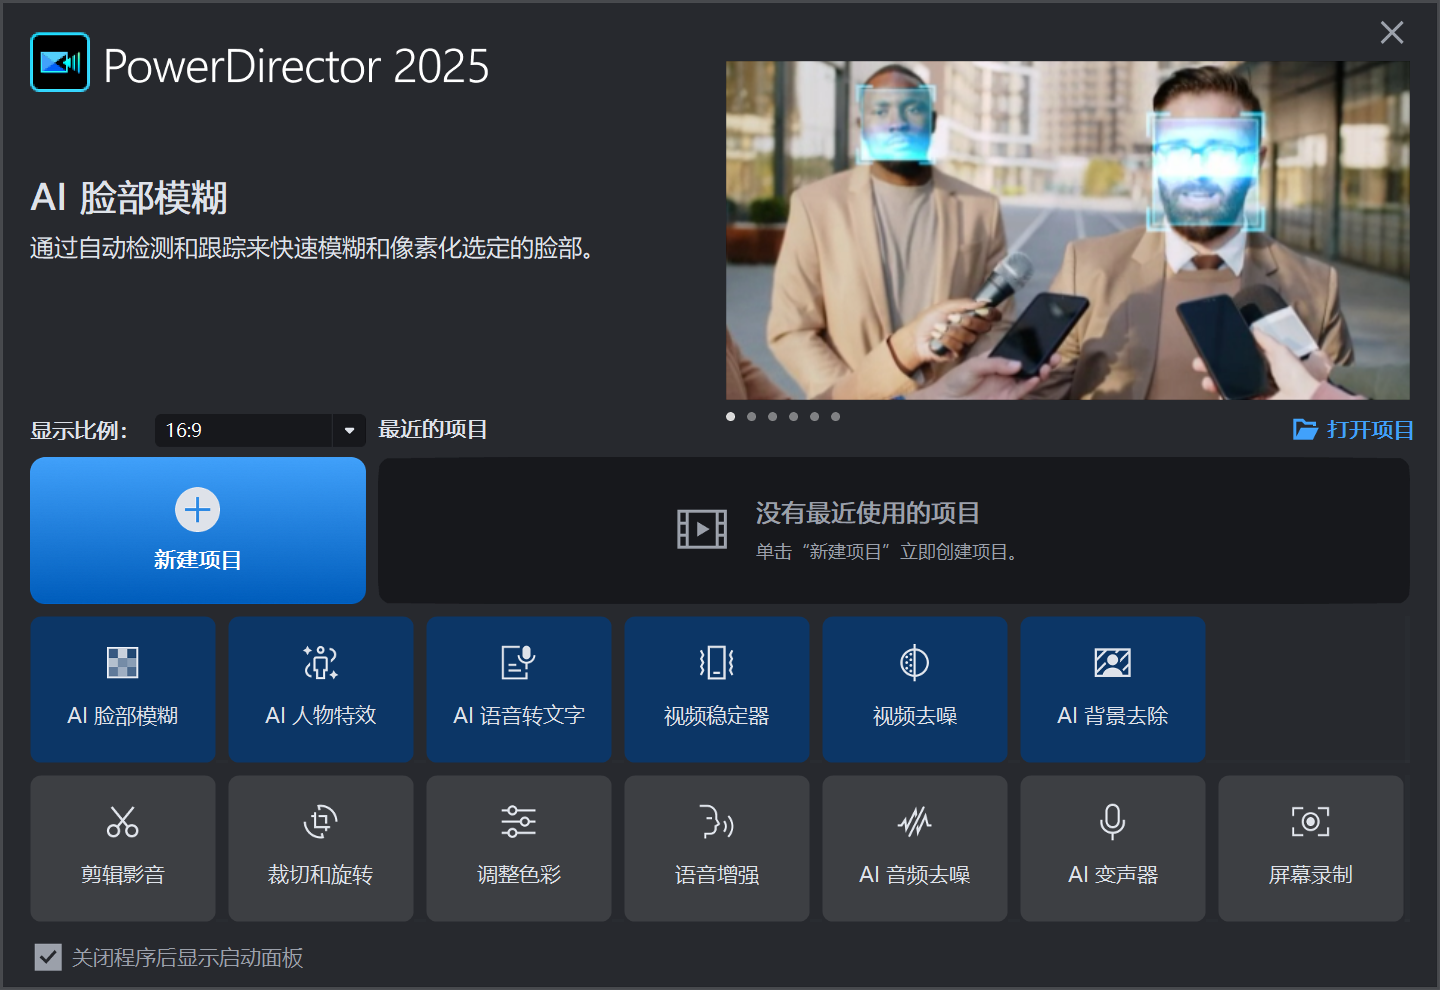The image size is (1440, 990).
Task: Open the AI 音频去噪 audio denoise tool
Action: click(x=915, y=848)
